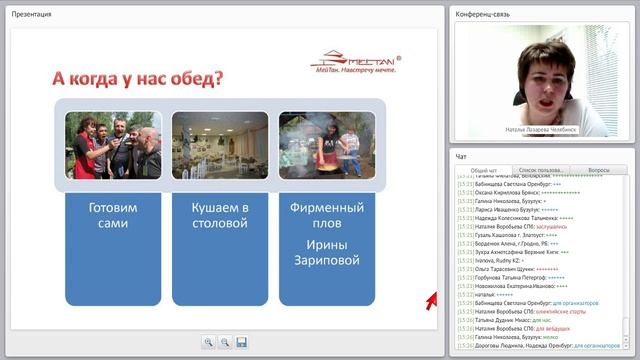Click Наталия Воробьева message для ведущих
The image size is (640, 360).
(x=513, y=329)
